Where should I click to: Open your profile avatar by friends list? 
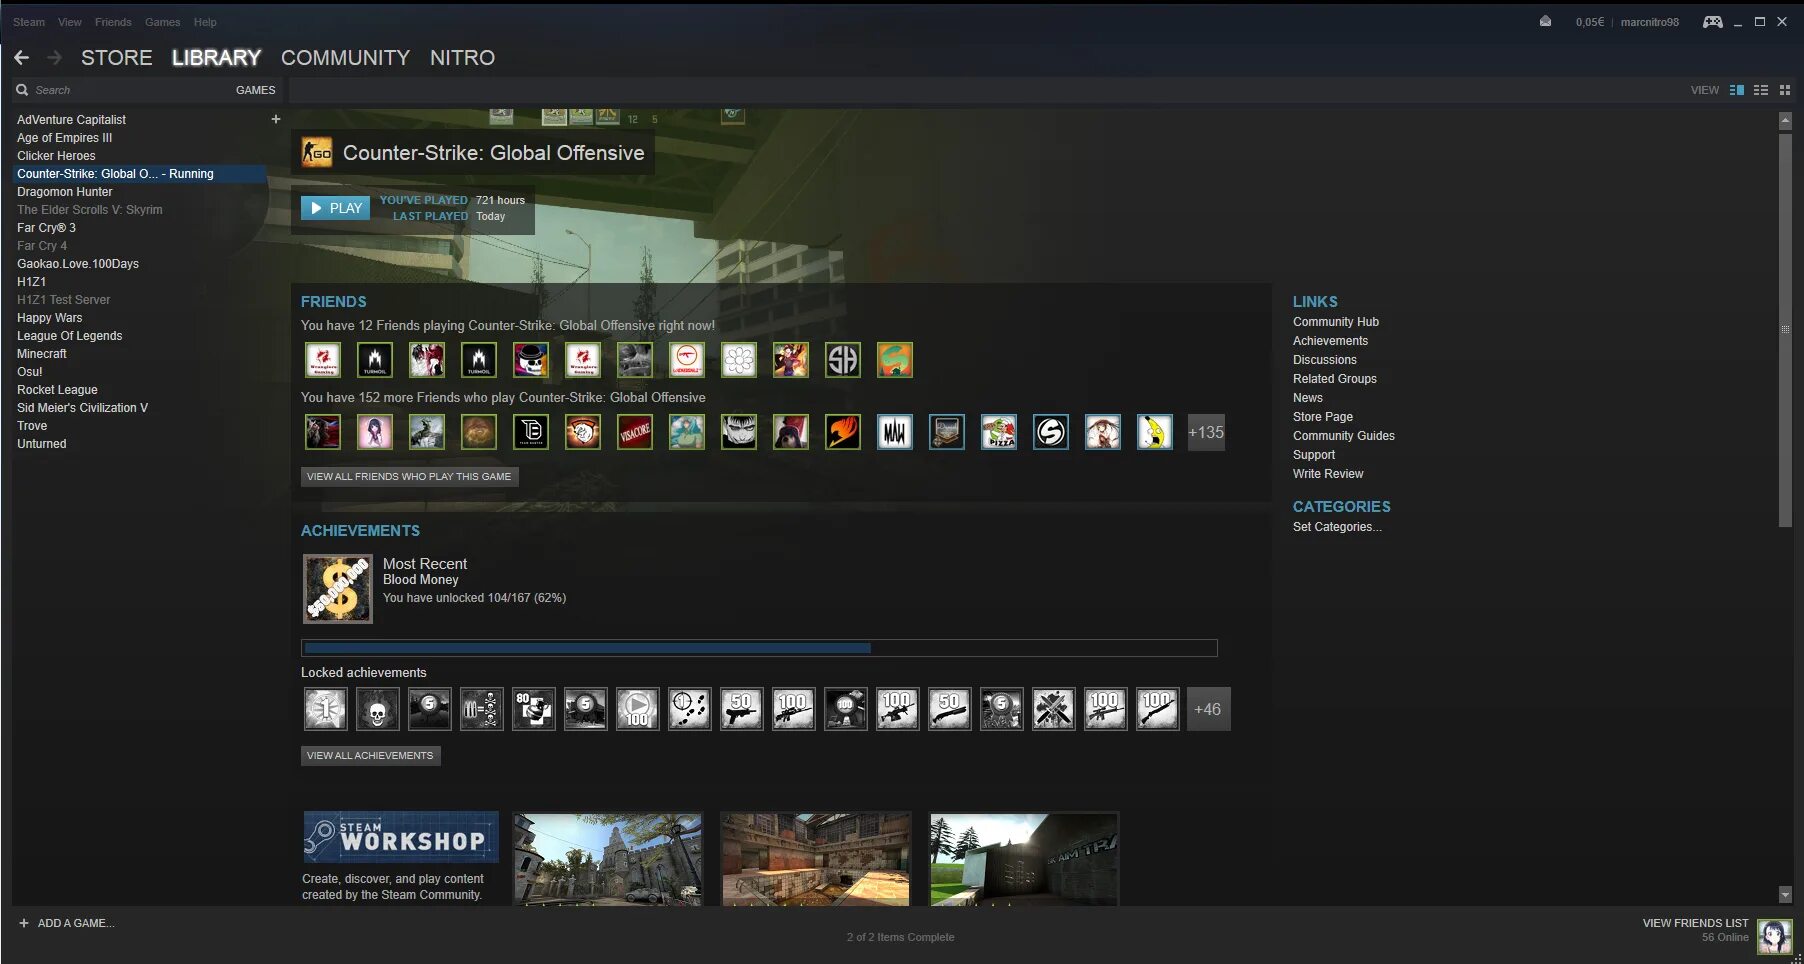click(x=1775, y=936)
